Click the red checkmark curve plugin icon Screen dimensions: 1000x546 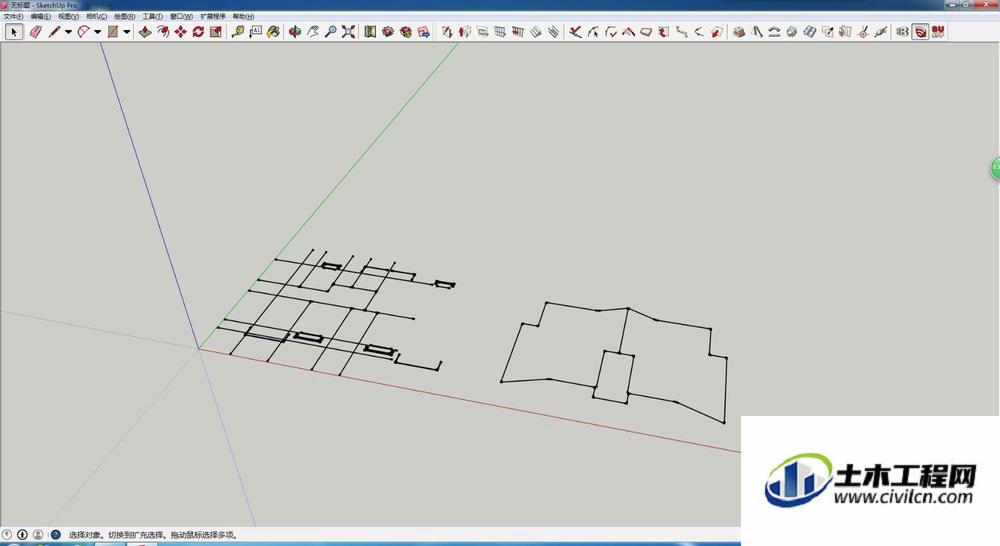[611, 31]
